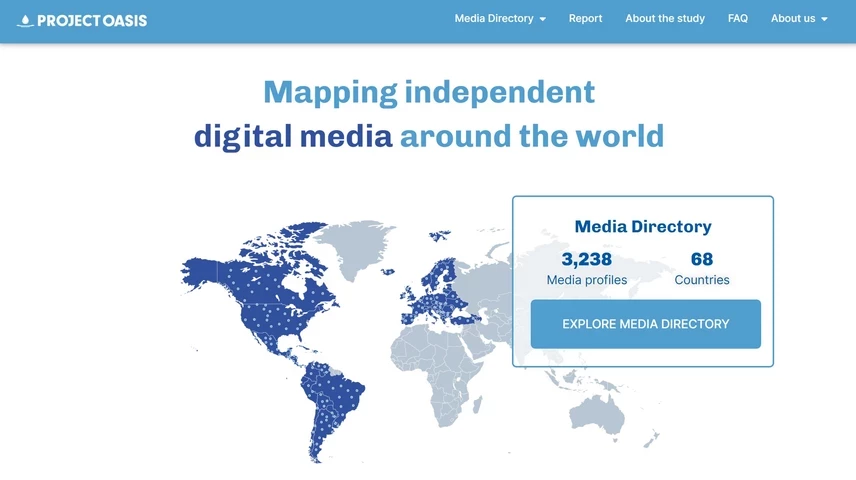Go to the Report page

pos(585,18)
